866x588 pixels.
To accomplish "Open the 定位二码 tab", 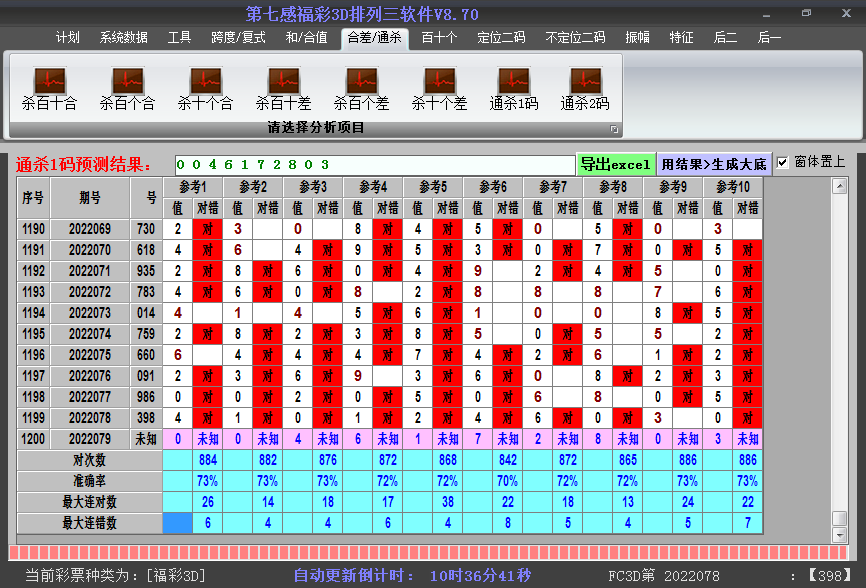I will [501, 37].
